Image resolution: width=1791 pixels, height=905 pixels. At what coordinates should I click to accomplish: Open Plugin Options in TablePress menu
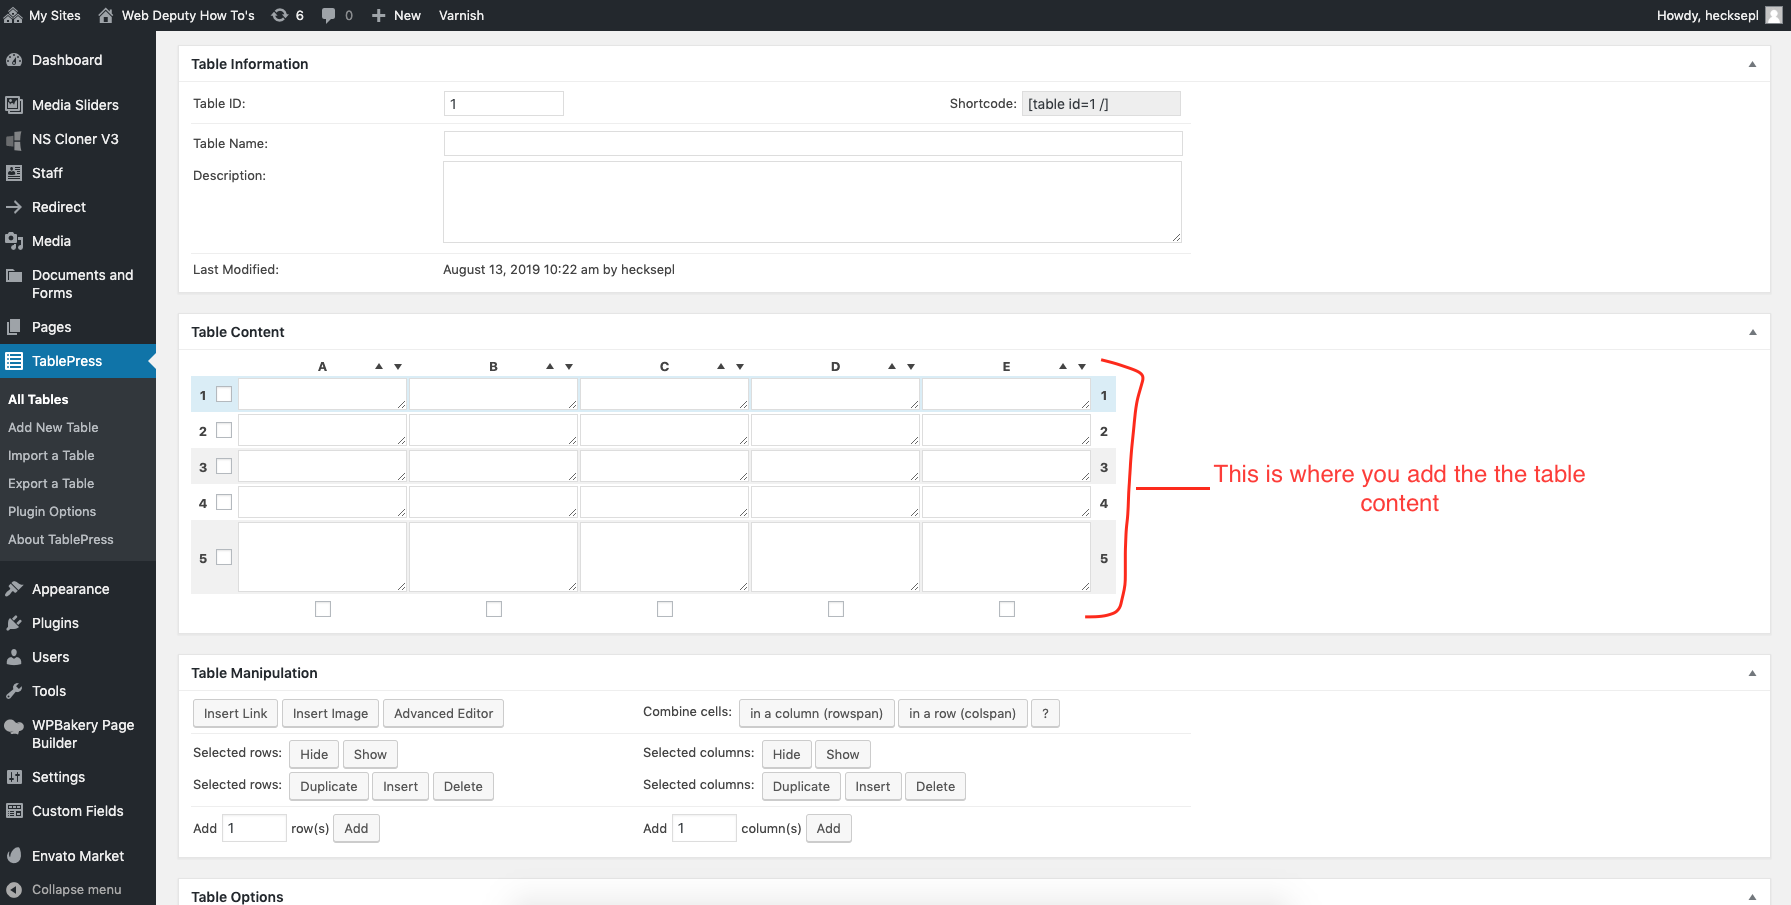click(52, 511)
